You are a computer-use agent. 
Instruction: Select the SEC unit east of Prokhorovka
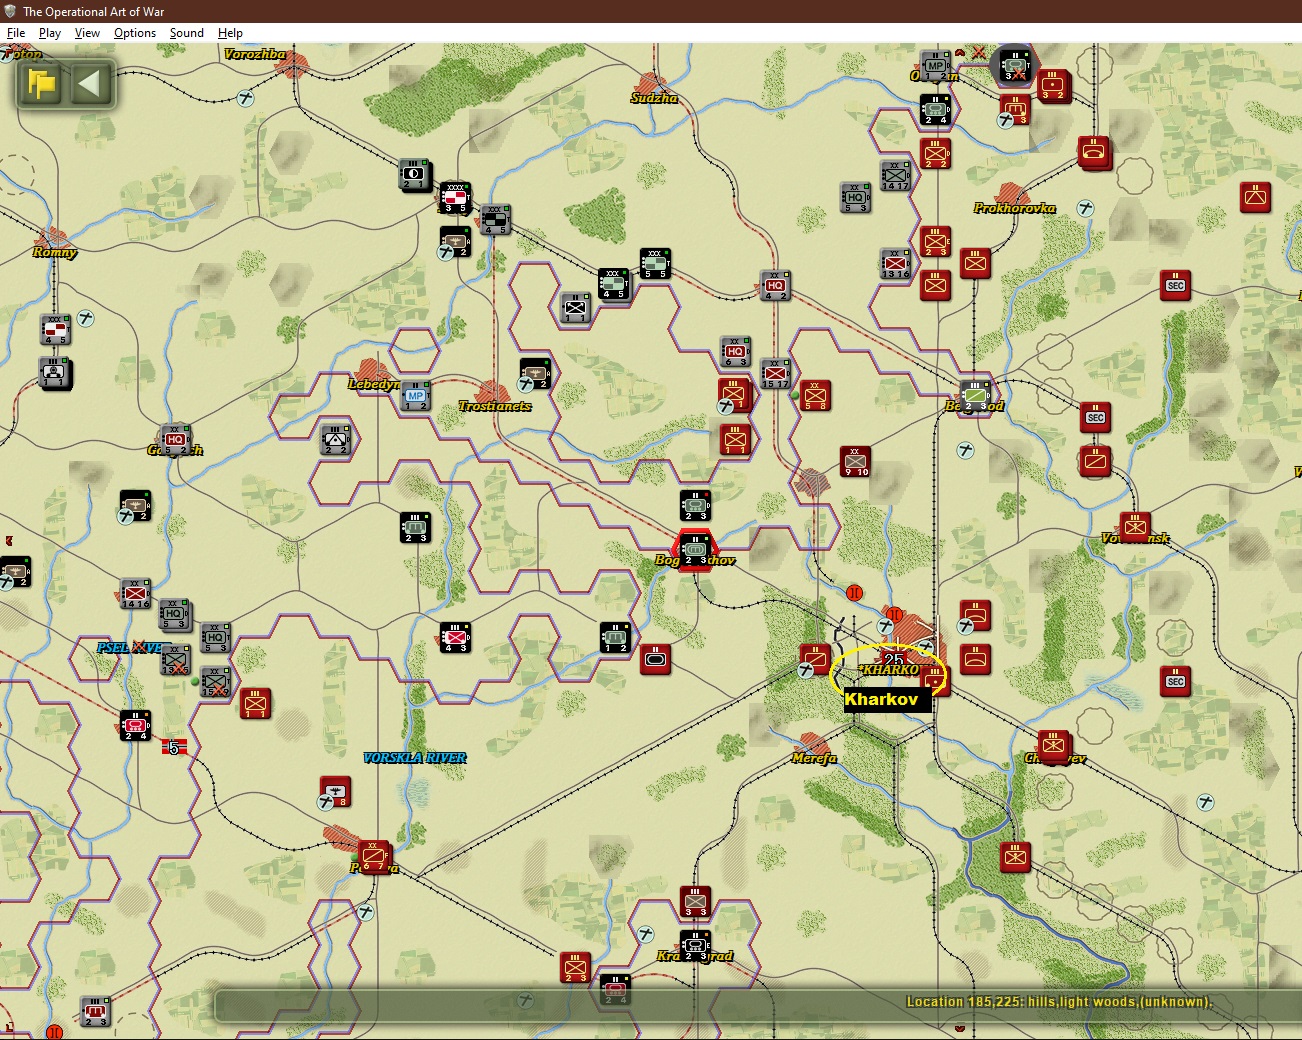click(x=1175, y=286)
